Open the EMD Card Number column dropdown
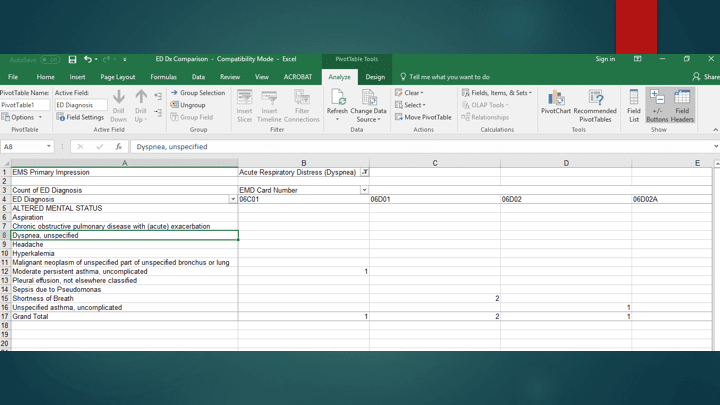720x405 pixels. click(364, 190)
